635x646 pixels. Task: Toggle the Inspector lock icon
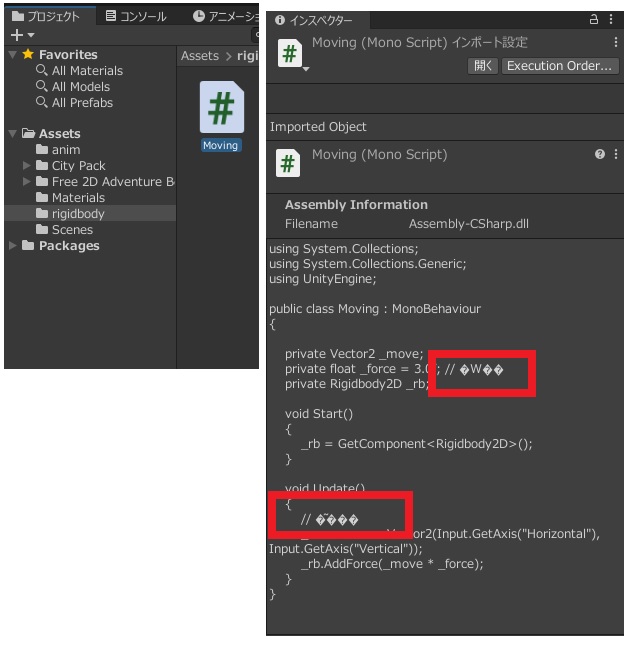[x=595, y=20]
